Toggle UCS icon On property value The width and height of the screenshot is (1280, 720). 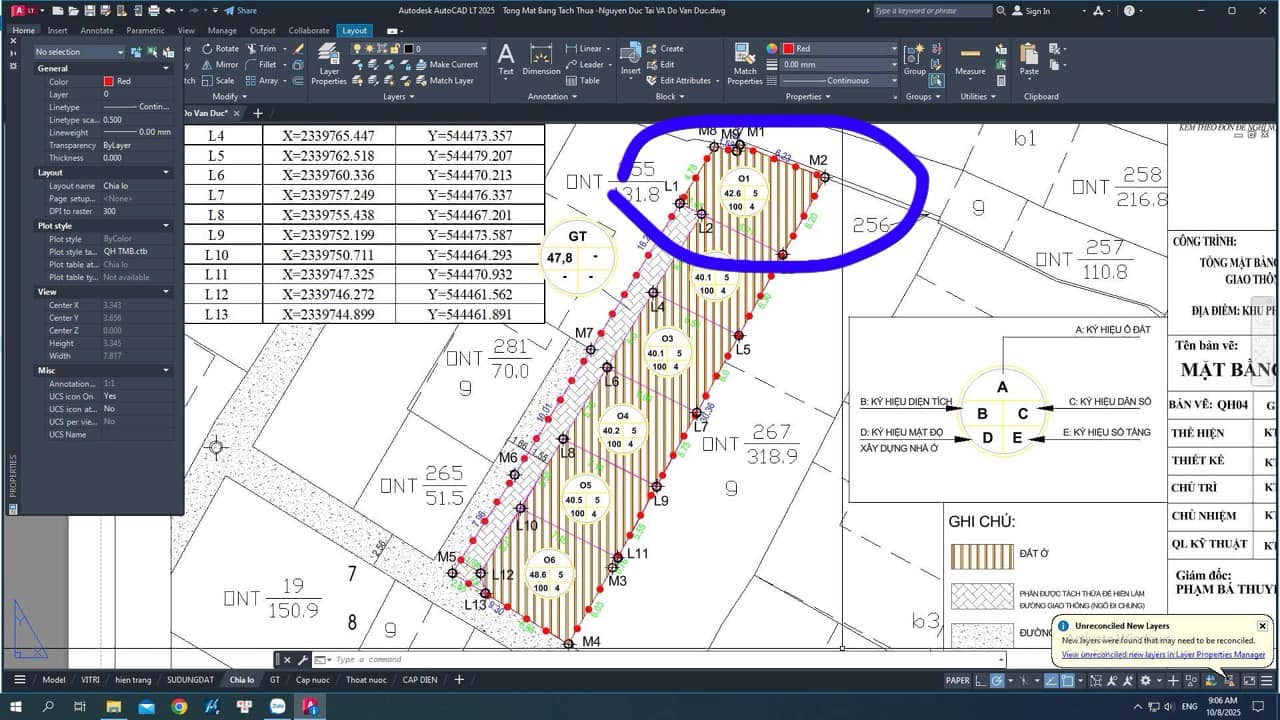[x=110, y=397]
